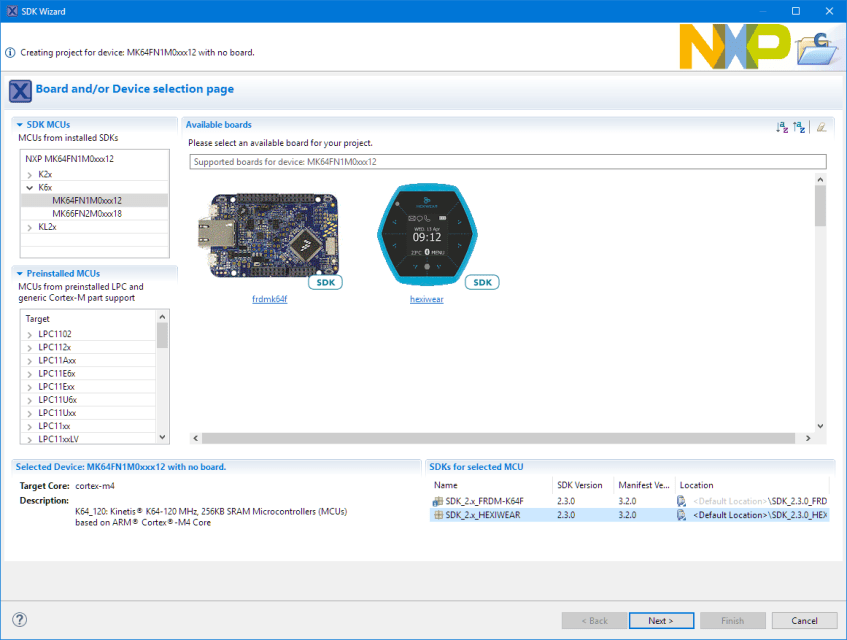The height and width of the screenshot is (640, 847).
Task: Click the blue X page icon beside Board selection
Action: tap(20, 91)
